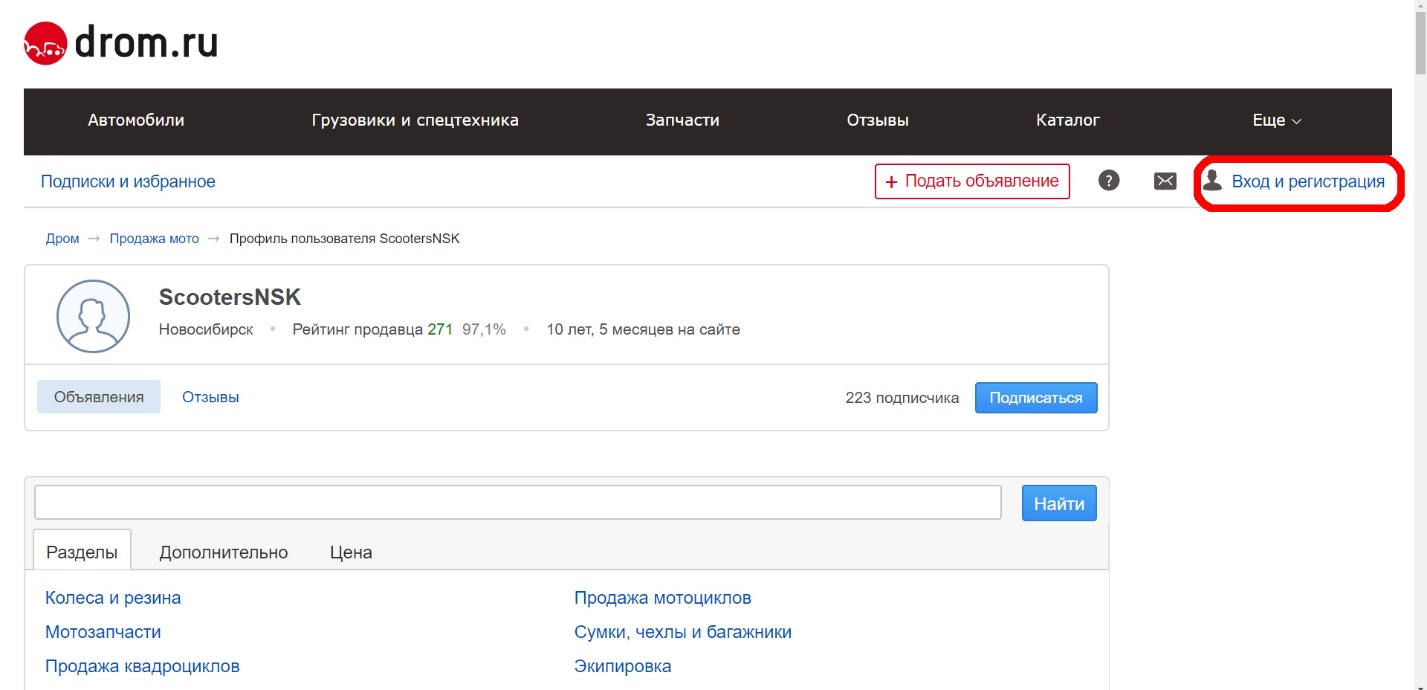
Task: Open the Каталог section
Action: (x=1068, y=120)
